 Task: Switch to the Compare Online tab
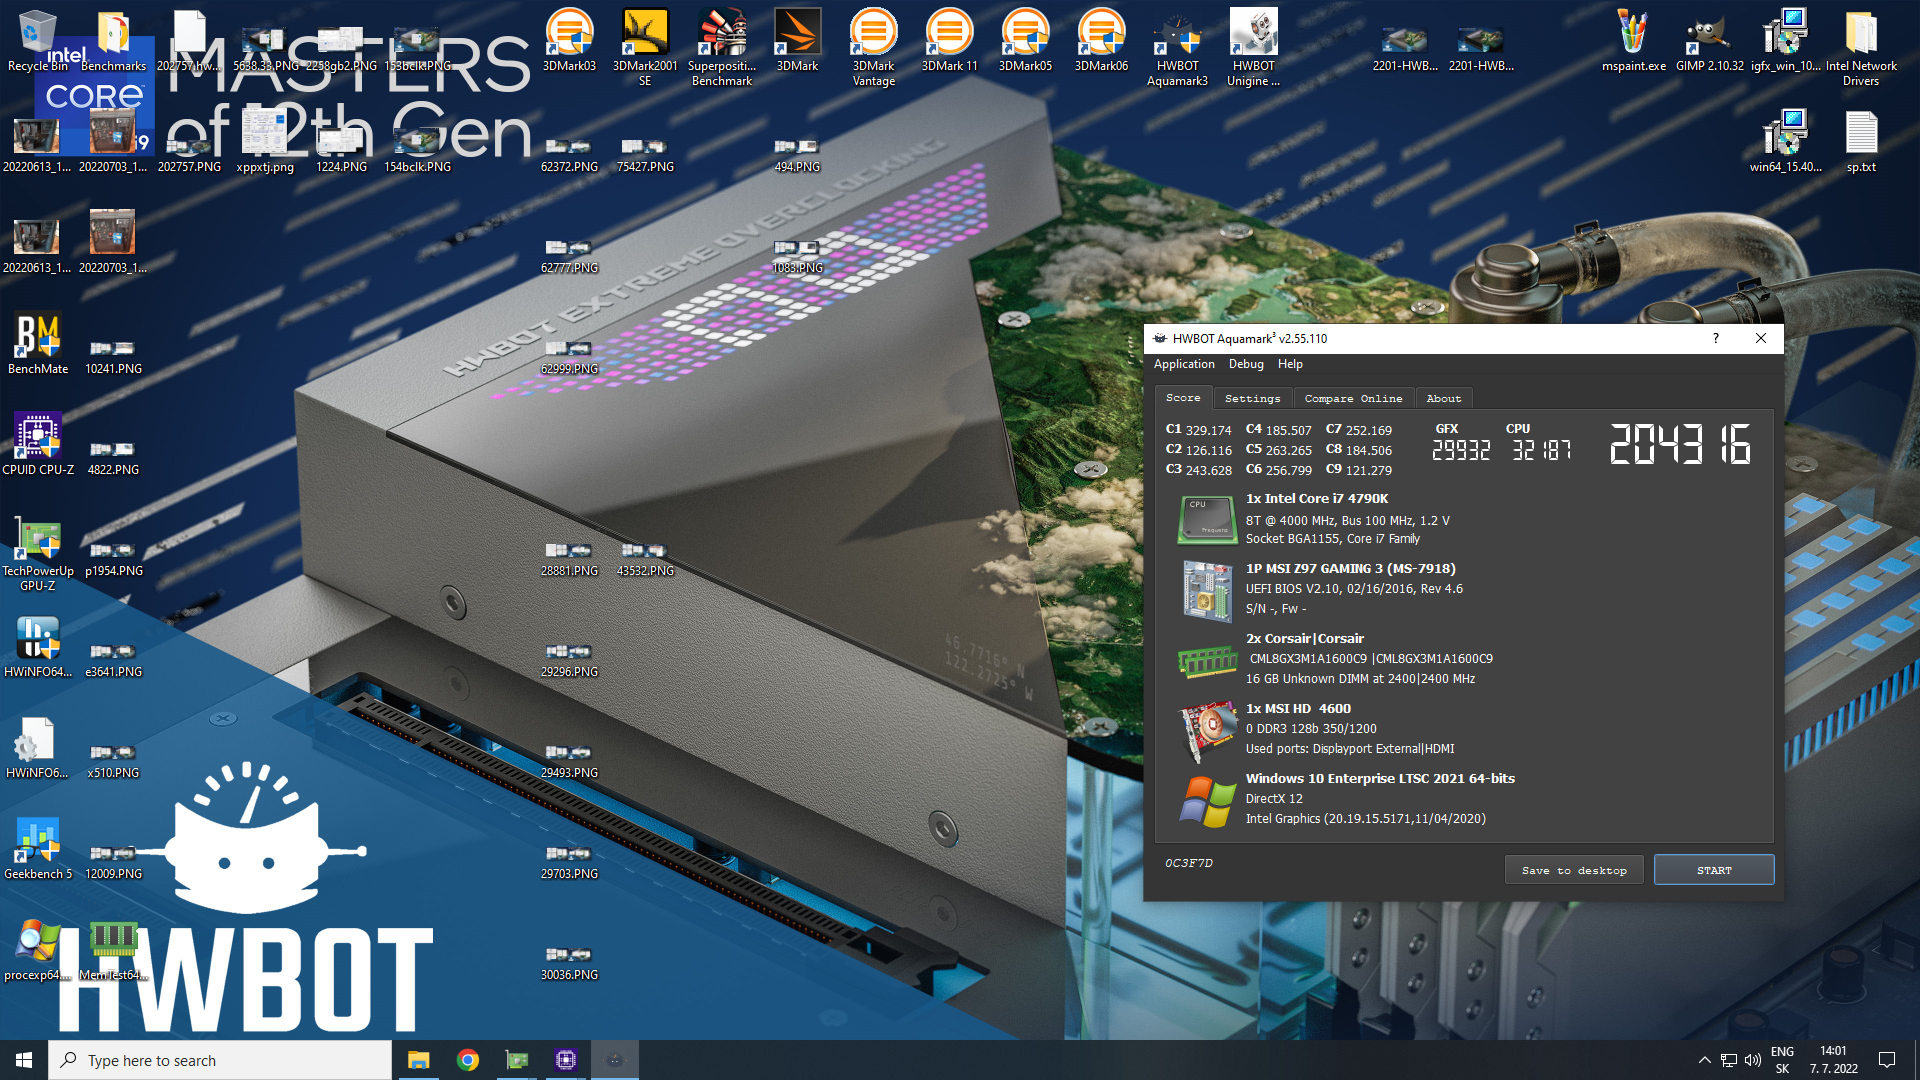click(x=1353, y=398)
